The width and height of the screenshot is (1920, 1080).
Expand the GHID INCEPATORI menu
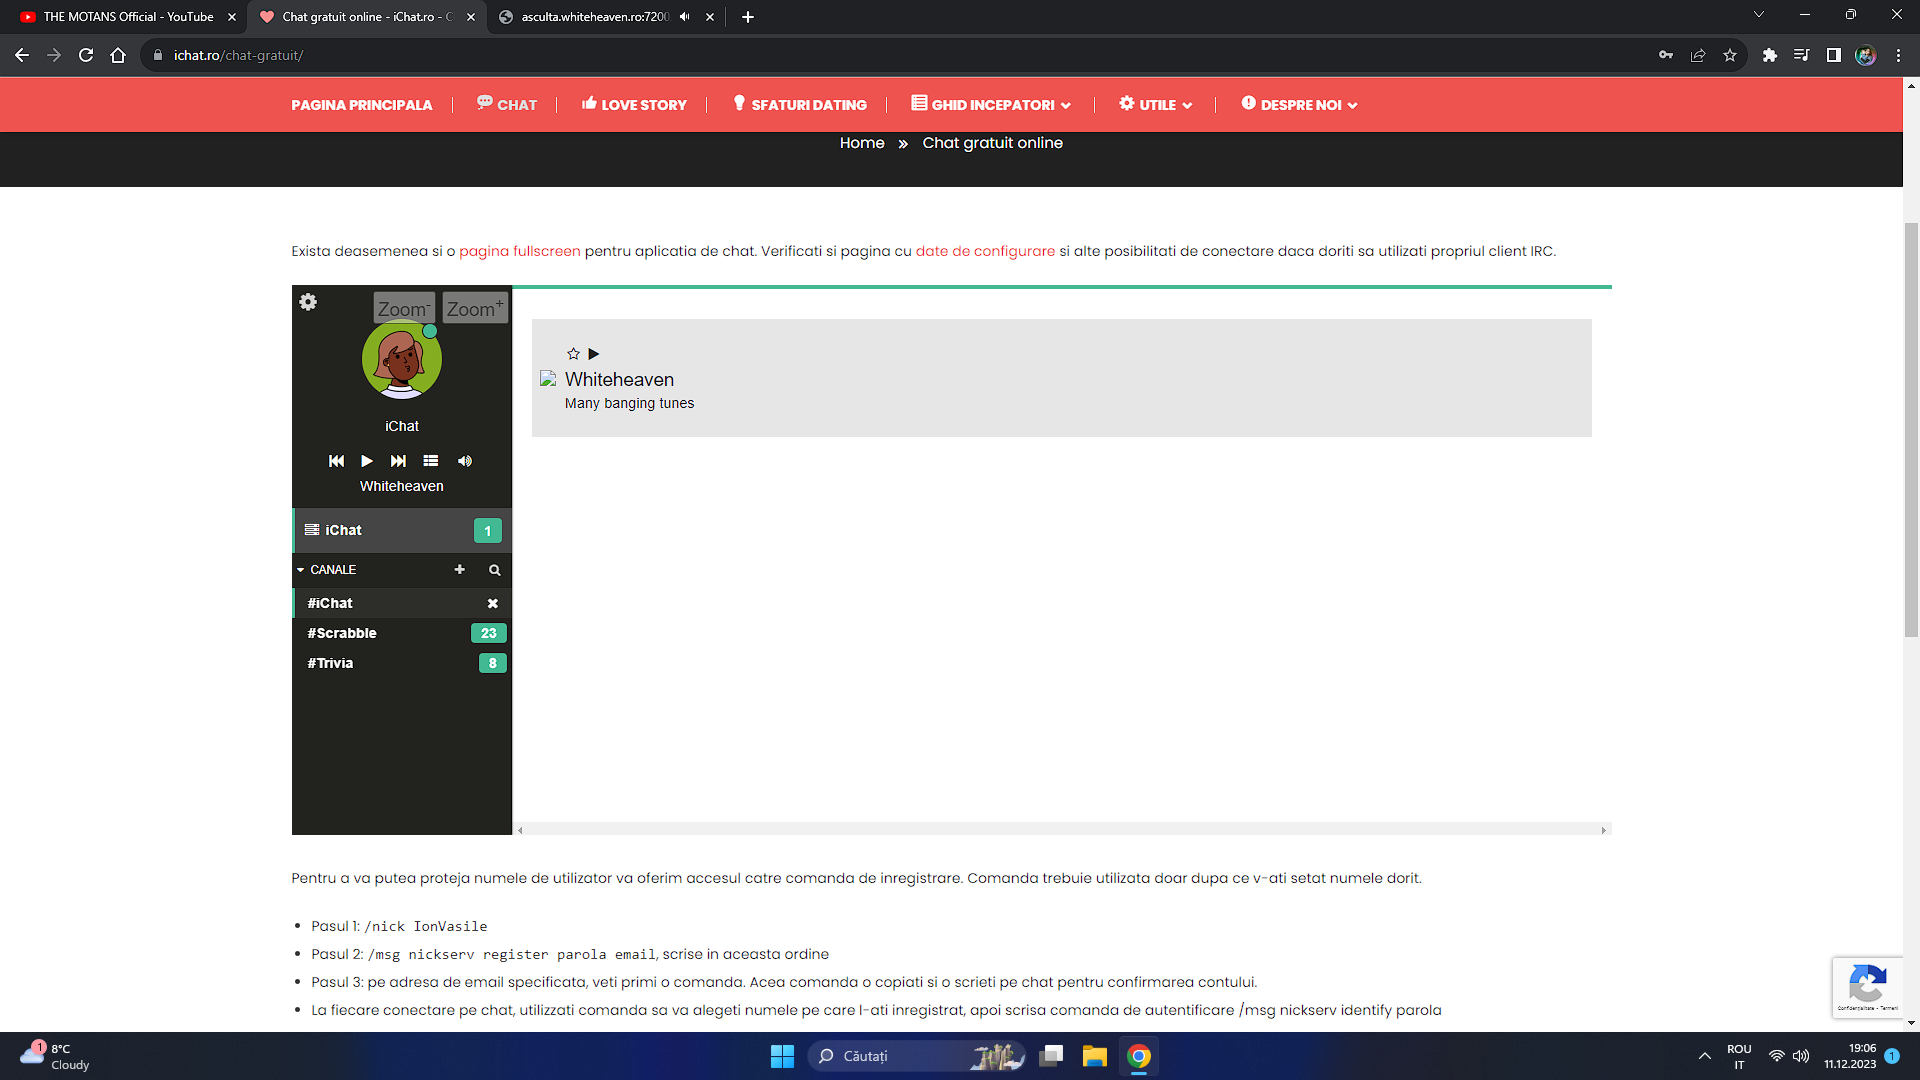click(991, 105)
